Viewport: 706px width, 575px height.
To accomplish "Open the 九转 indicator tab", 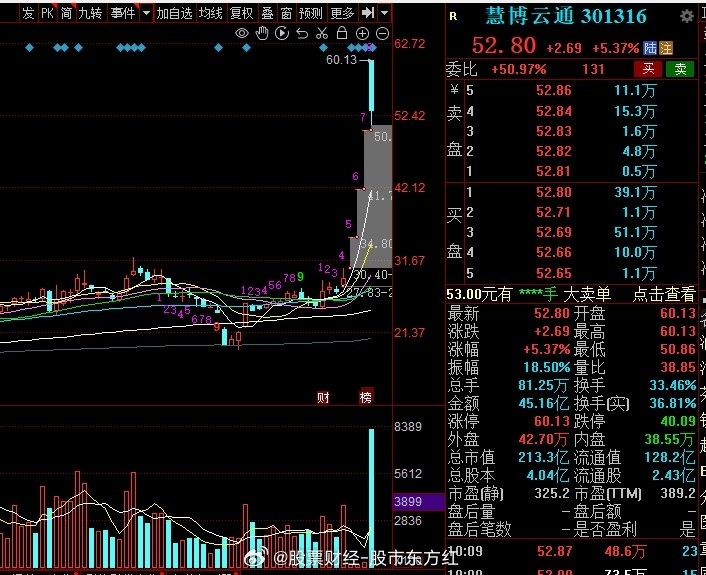I will click(x=90, y=13).
